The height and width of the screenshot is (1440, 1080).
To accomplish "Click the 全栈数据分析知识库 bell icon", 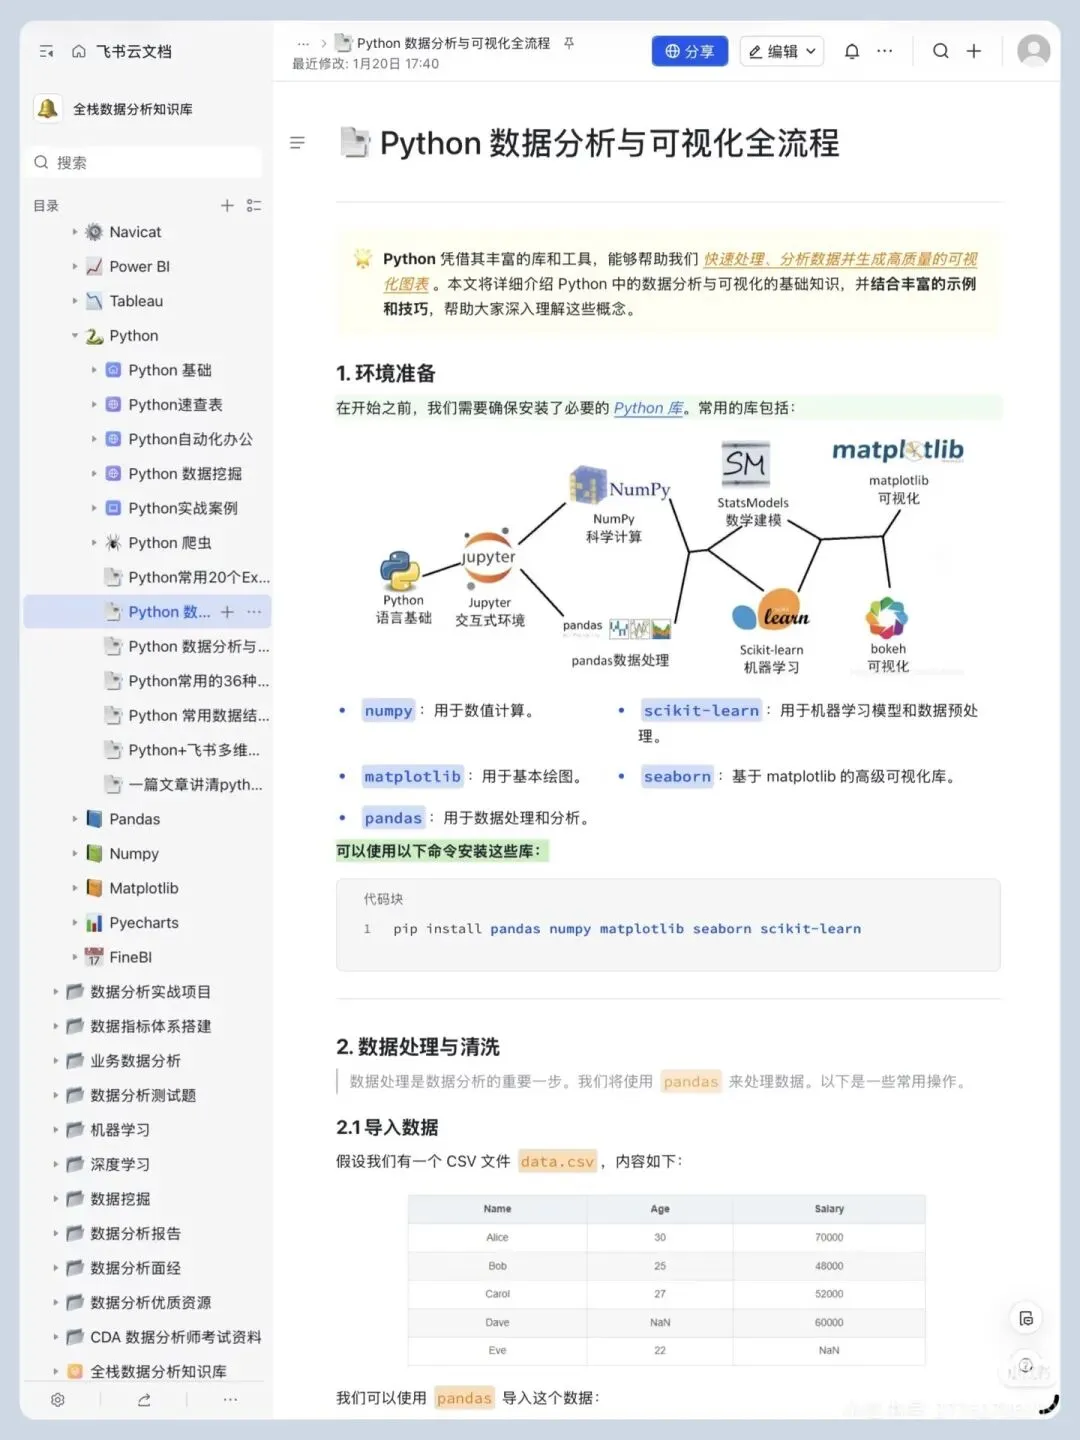I will click(x=47, y=109).
